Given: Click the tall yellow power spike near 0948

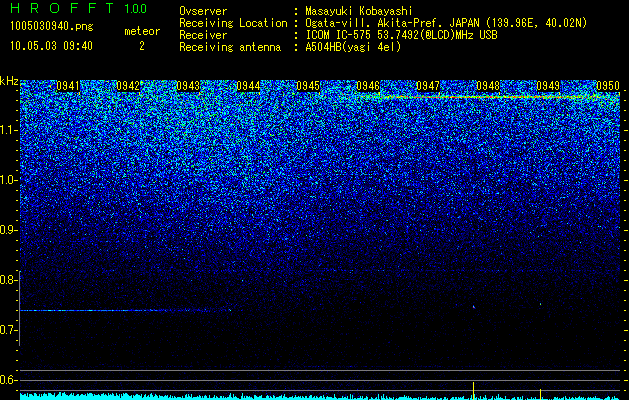Looking at the screenshot, I should click(474, 391).
